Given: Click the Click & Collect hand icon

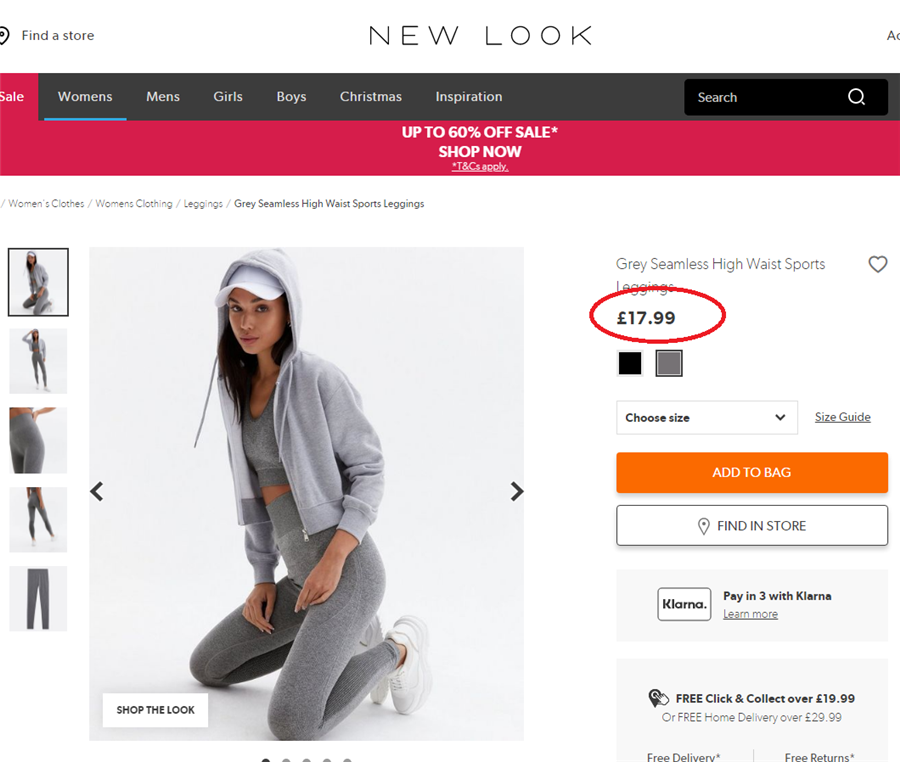Looking at the screenshot, I should click(658, 698).
